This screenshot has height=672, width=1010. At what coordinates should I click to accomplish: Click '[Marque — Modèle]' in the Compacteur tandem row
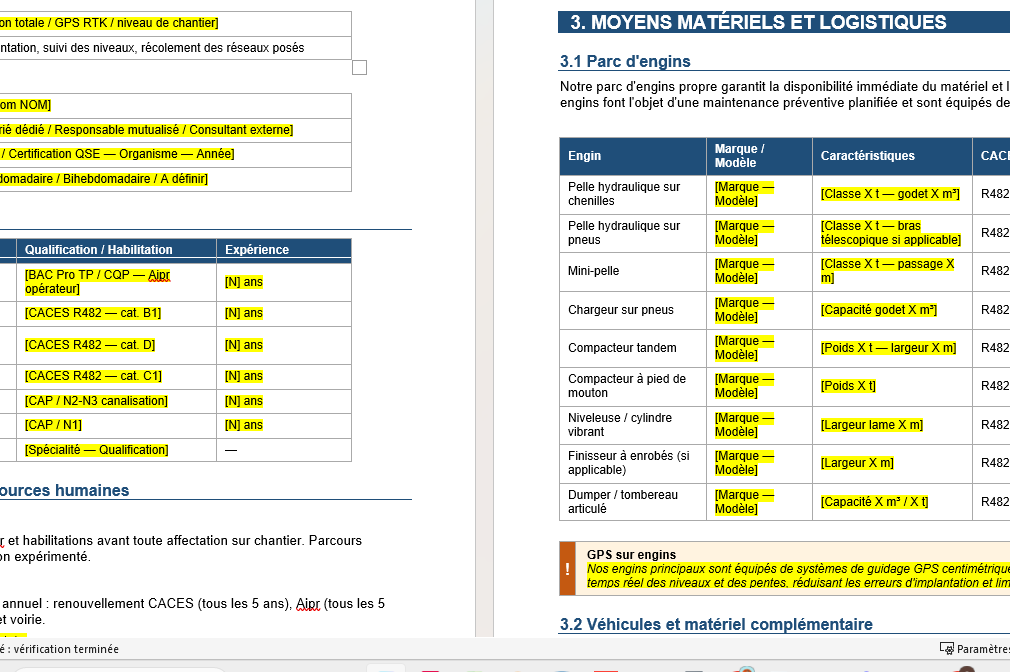pyautogui.click(x=744, y=348)
